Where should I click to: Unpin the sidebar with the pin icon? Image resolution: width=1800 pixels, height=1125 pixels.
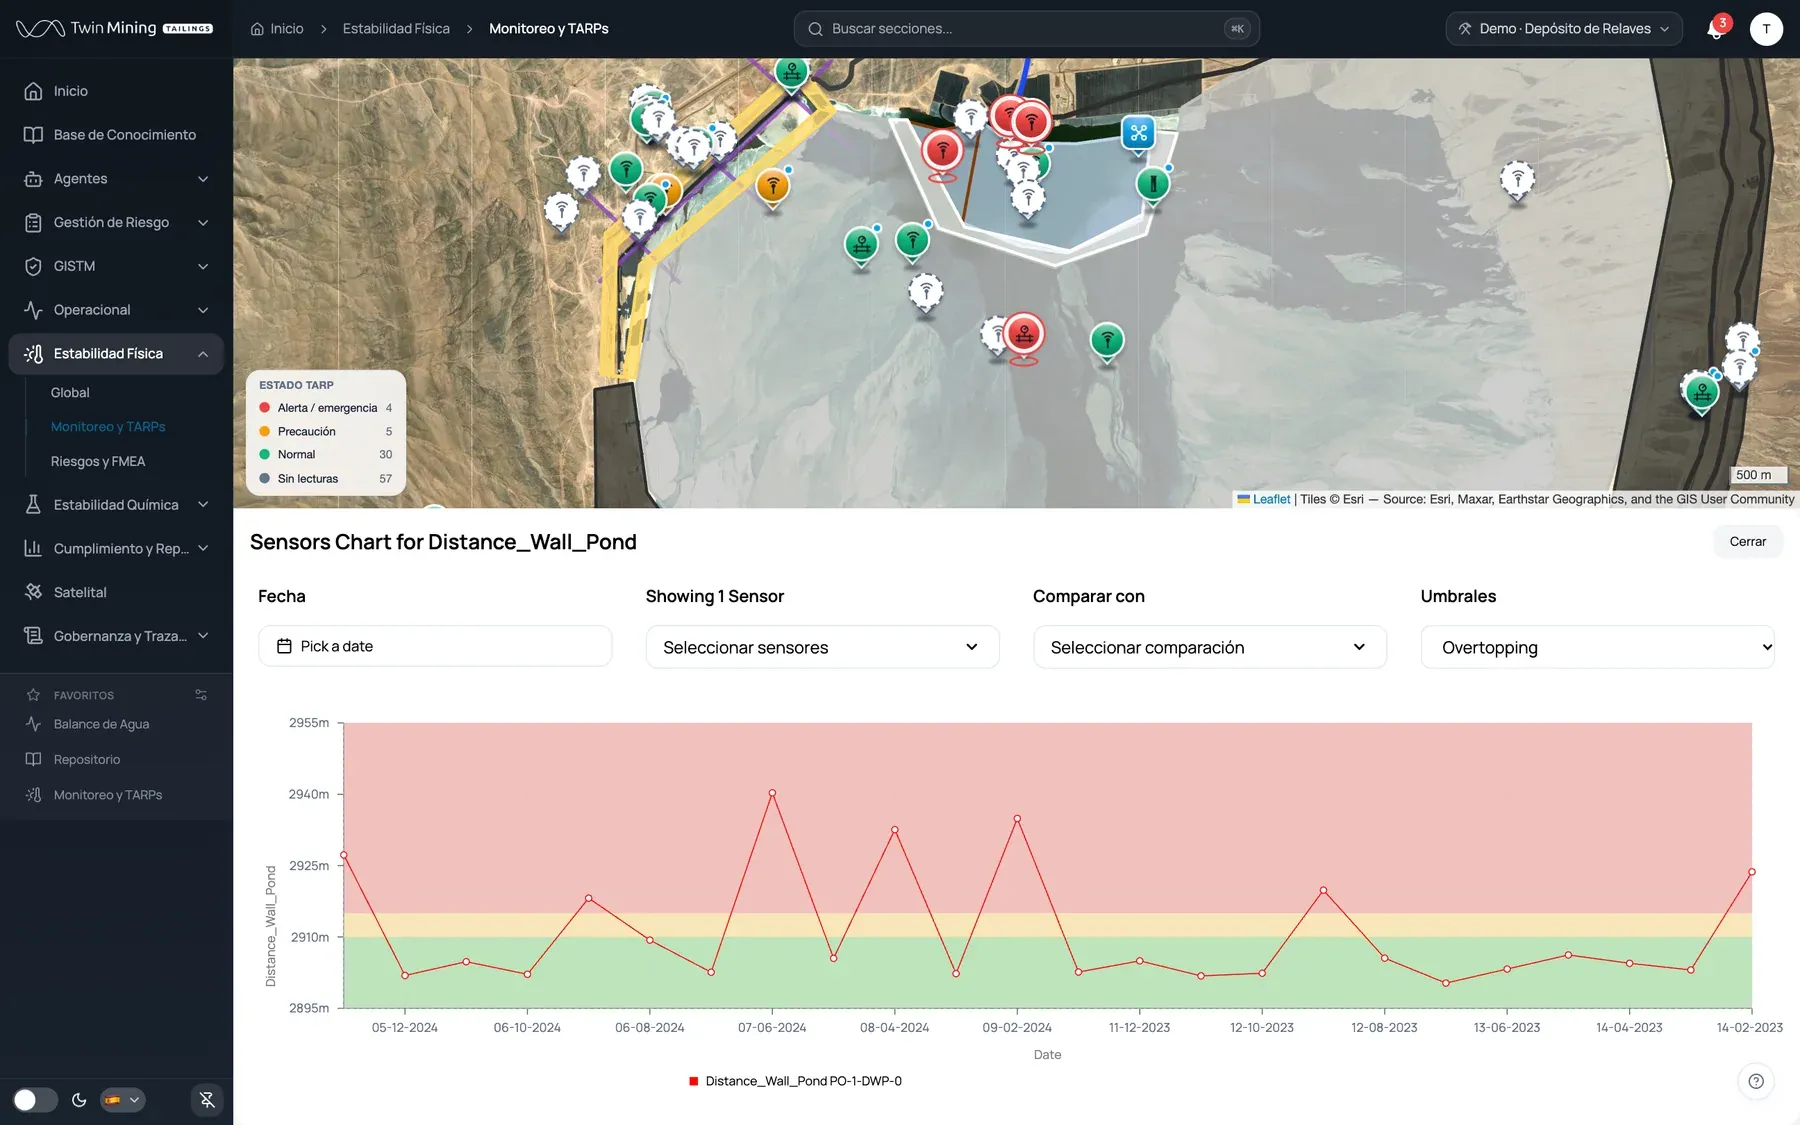click(207, 1100)
